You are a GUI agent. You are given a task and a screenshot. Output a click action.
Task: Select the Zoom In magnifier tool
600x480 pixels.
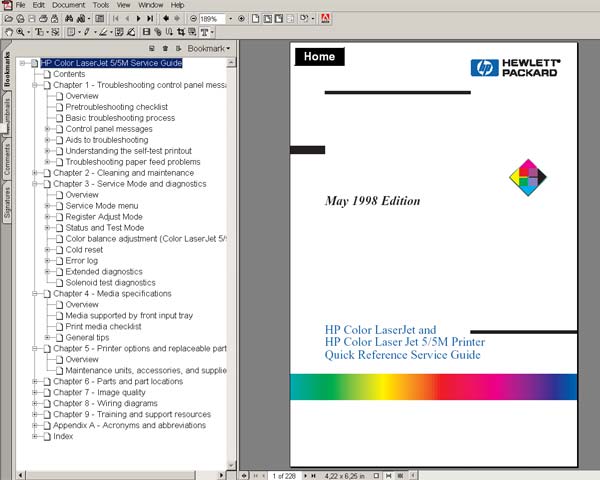[x=20, y=33]
